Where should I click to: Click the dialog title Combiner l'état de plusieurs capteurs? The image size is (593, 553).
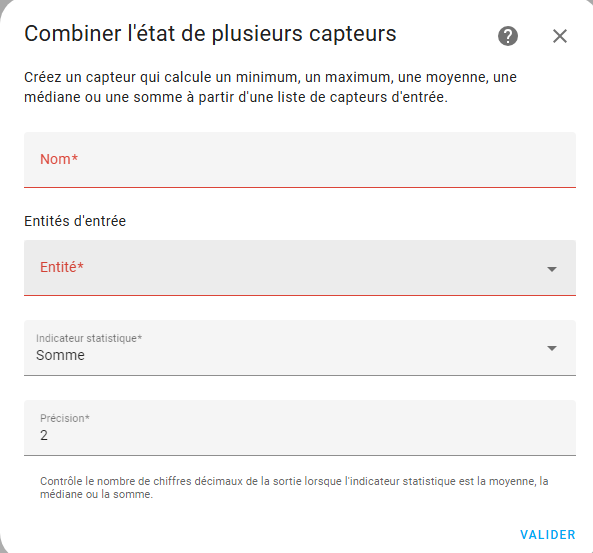210,34
